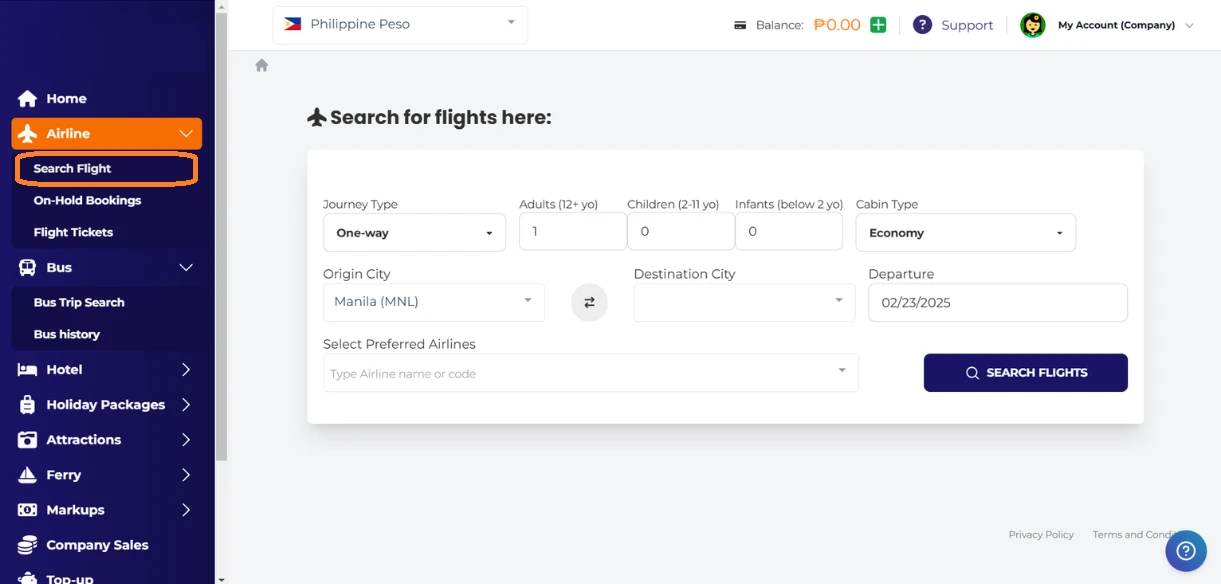Open On-Hold Bookings in the sidebar
The width and height of the screenshot is (1221, 584).
point(87,200)
